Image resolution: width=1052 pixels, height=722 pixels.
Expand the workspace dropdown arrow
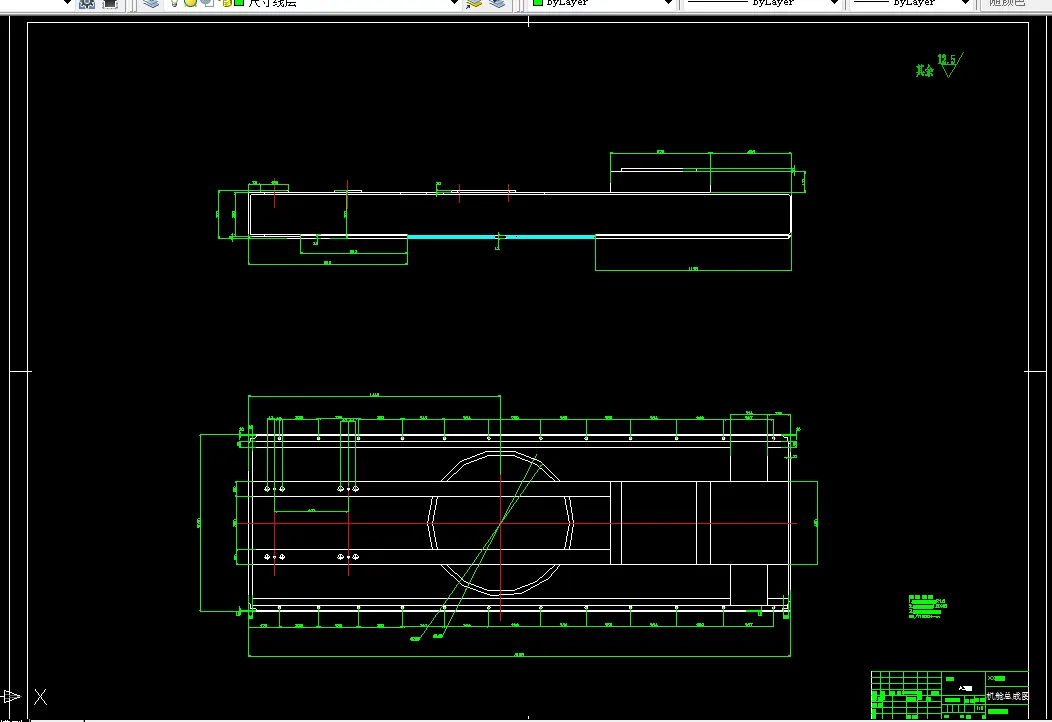pos(66,3)
